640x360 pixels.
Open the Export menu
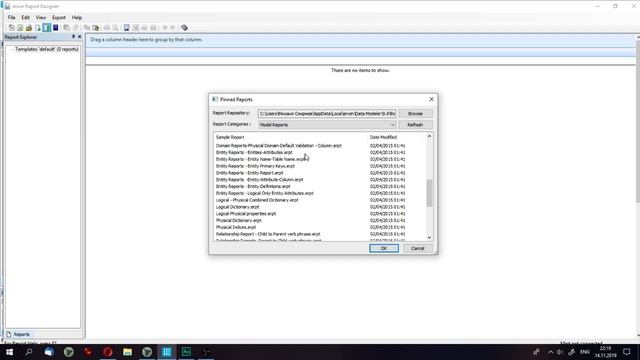(59, 18)
